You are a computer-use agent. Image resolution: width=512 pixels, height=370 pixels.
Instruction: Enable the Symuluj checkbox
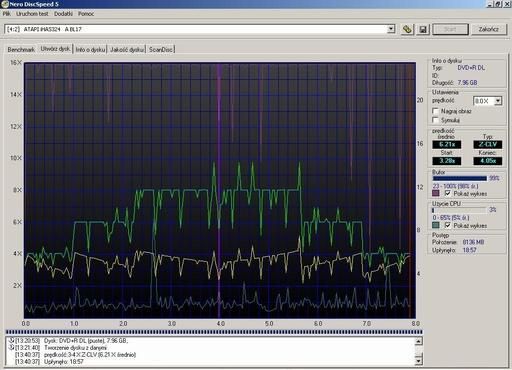point(435,120)
